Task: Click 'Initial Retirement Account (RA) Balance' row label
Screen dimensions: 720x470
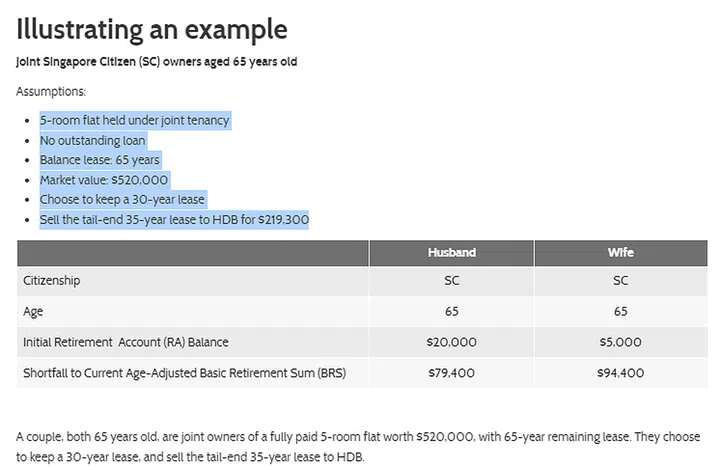Action: (126, 342)
